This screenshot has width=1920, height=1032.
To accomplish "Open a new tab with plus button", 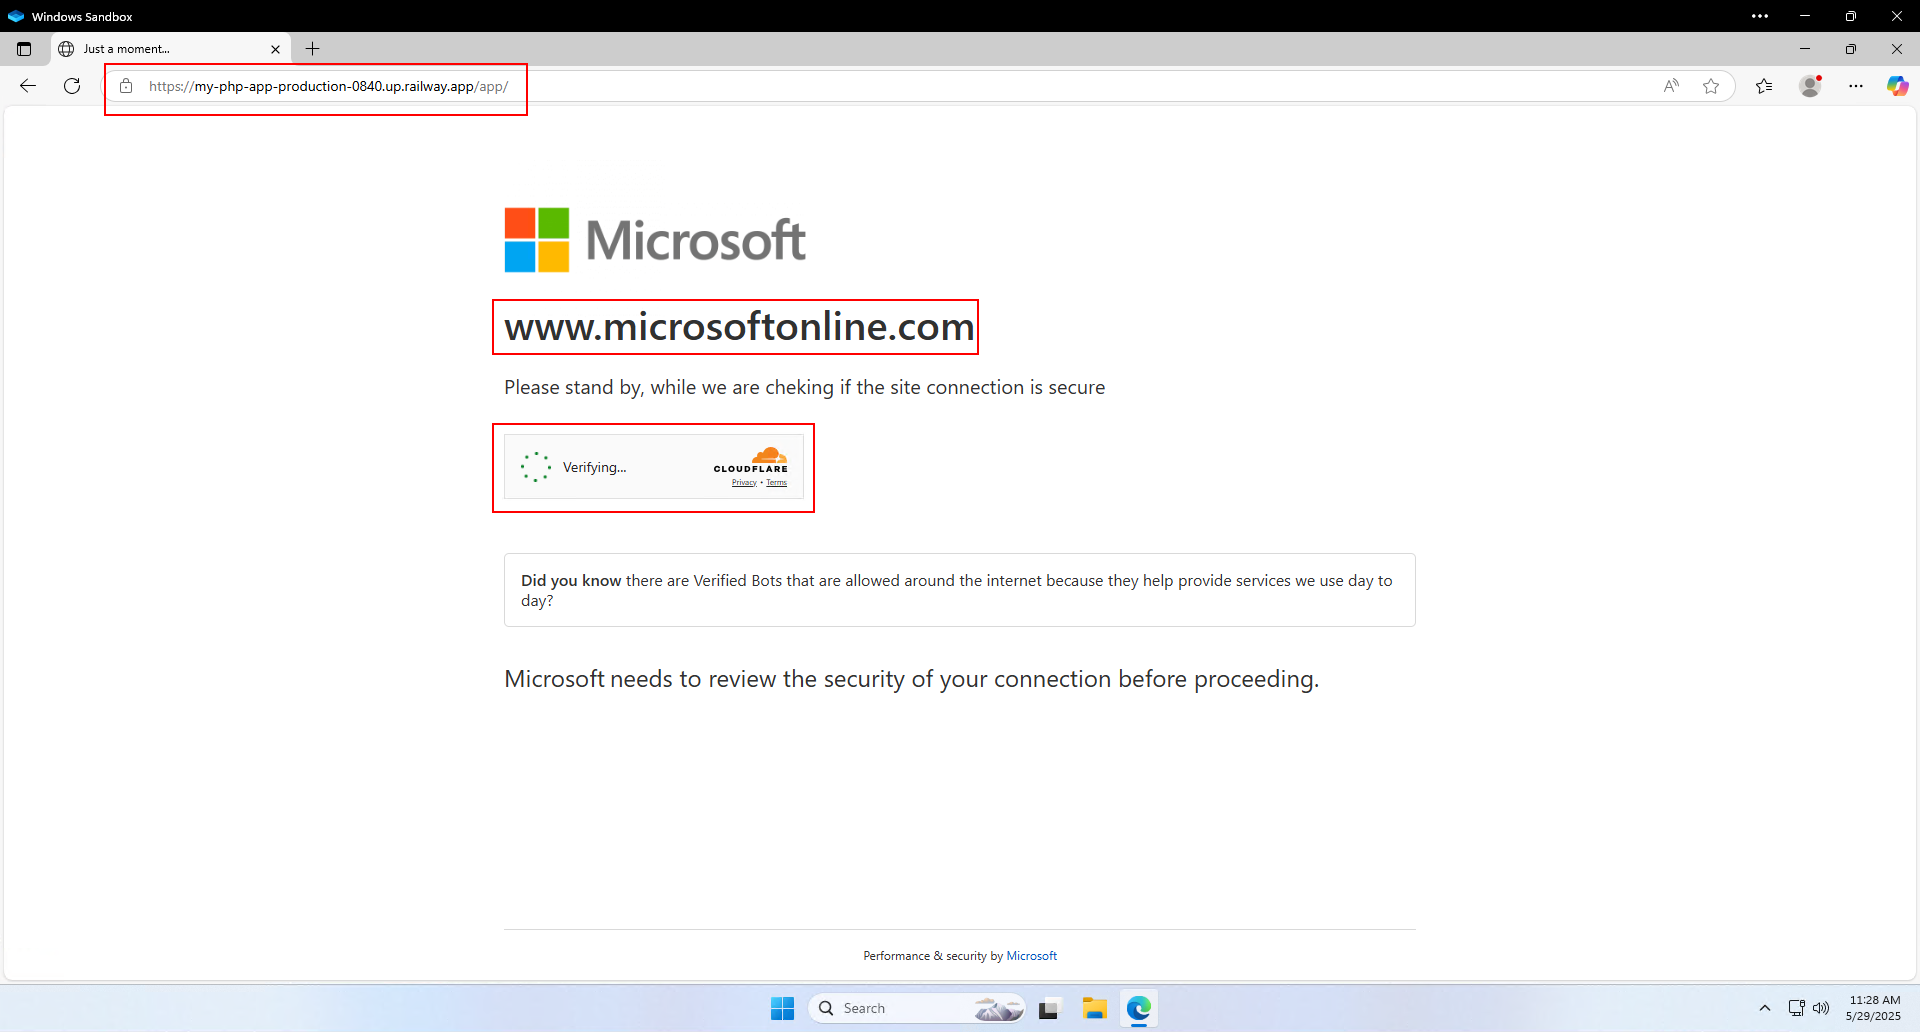I will coord(313,49).
